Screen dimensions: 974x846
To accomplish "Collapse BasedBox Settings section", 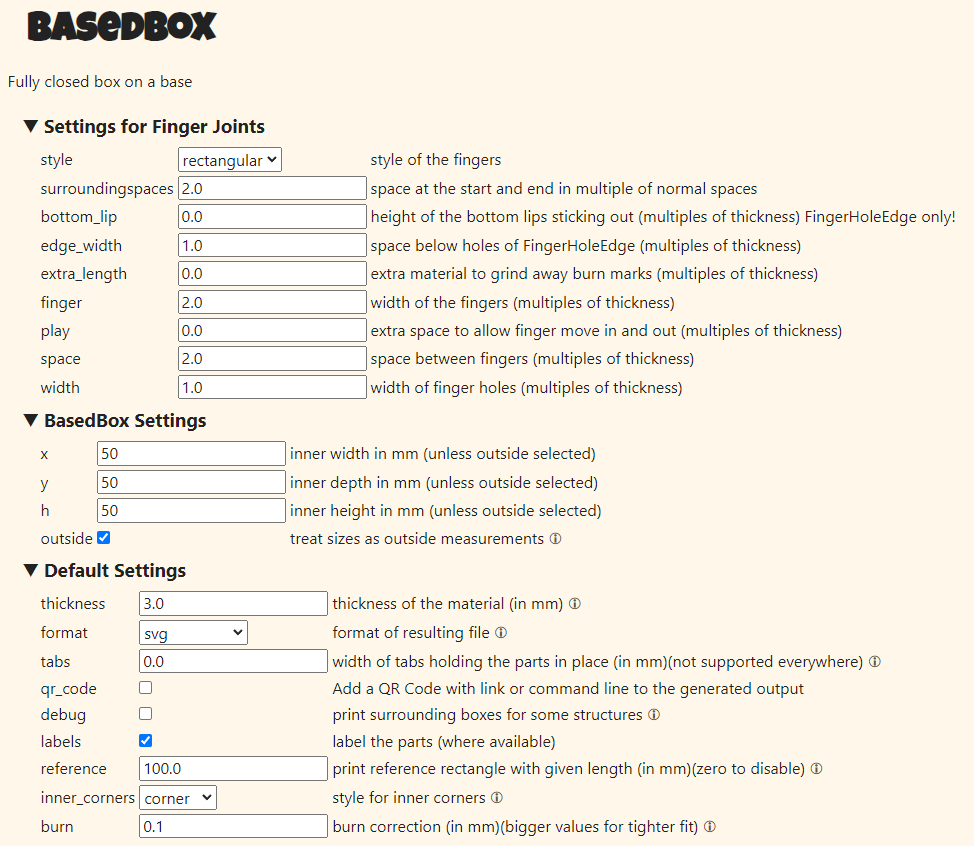I will point(115,421).
